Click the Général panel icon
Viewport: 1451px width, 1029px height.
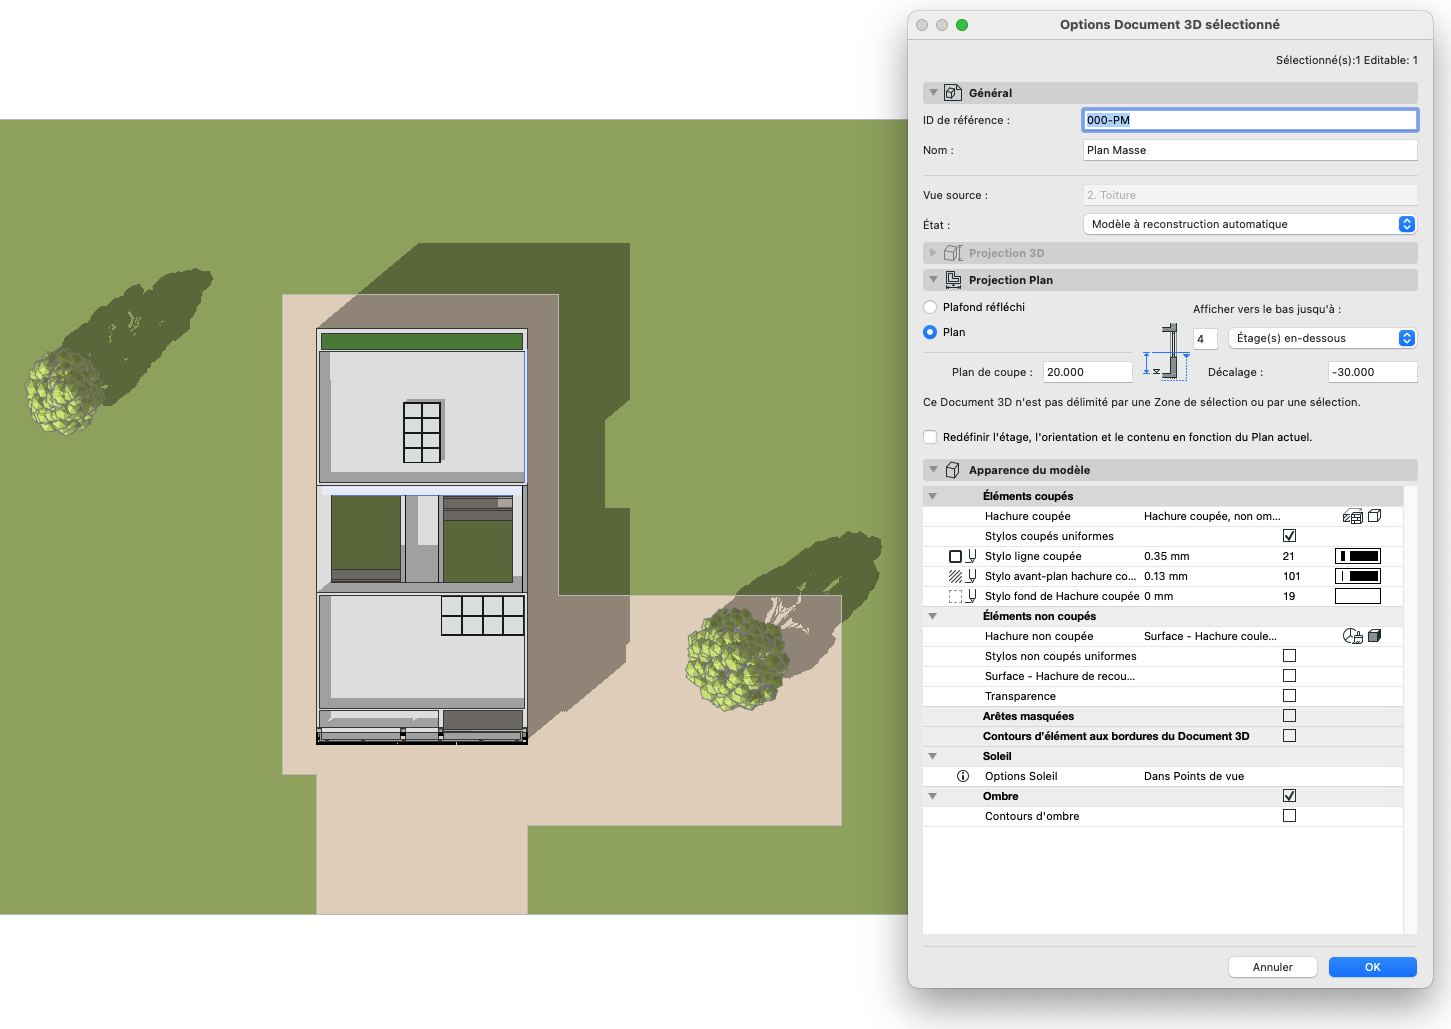[x=953, y=93]
